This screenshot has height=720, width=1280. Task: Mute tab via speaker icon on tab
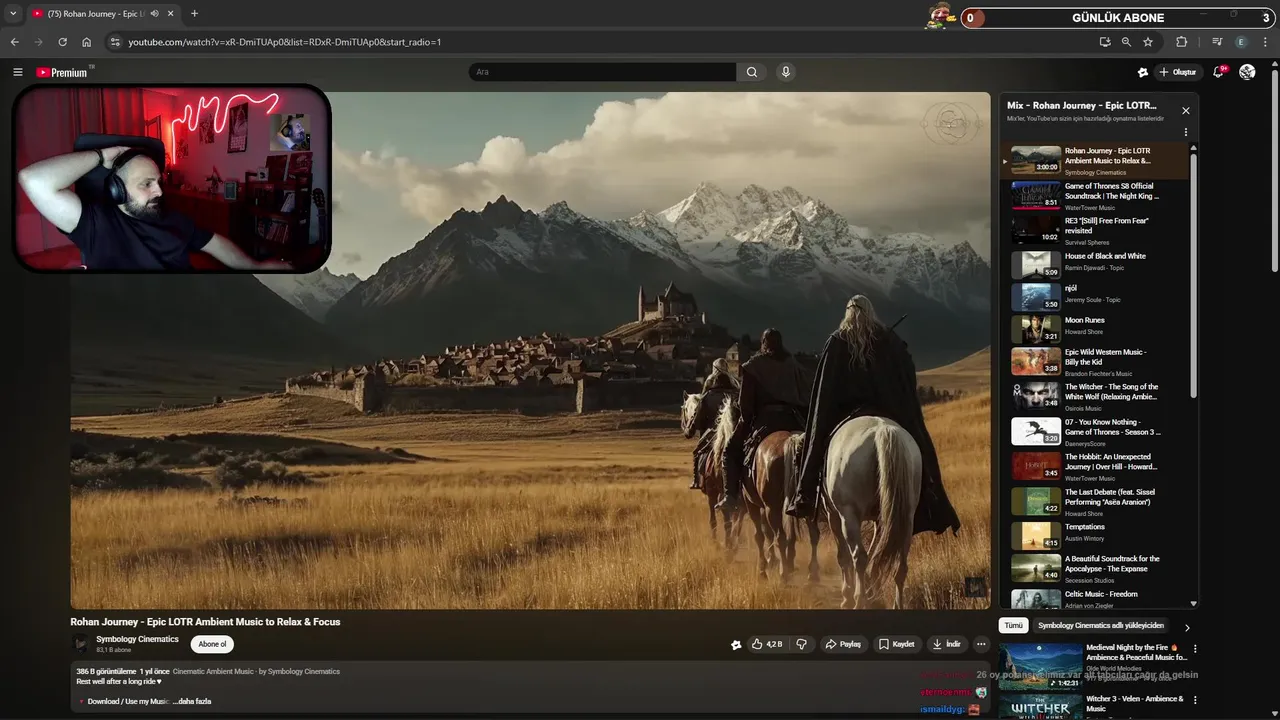[x=154, y=14]
